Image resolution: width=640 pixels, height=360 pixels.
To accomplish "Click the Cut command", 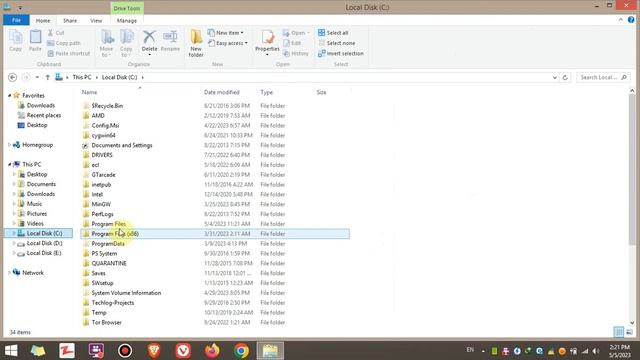I will (x=56, y=33).
